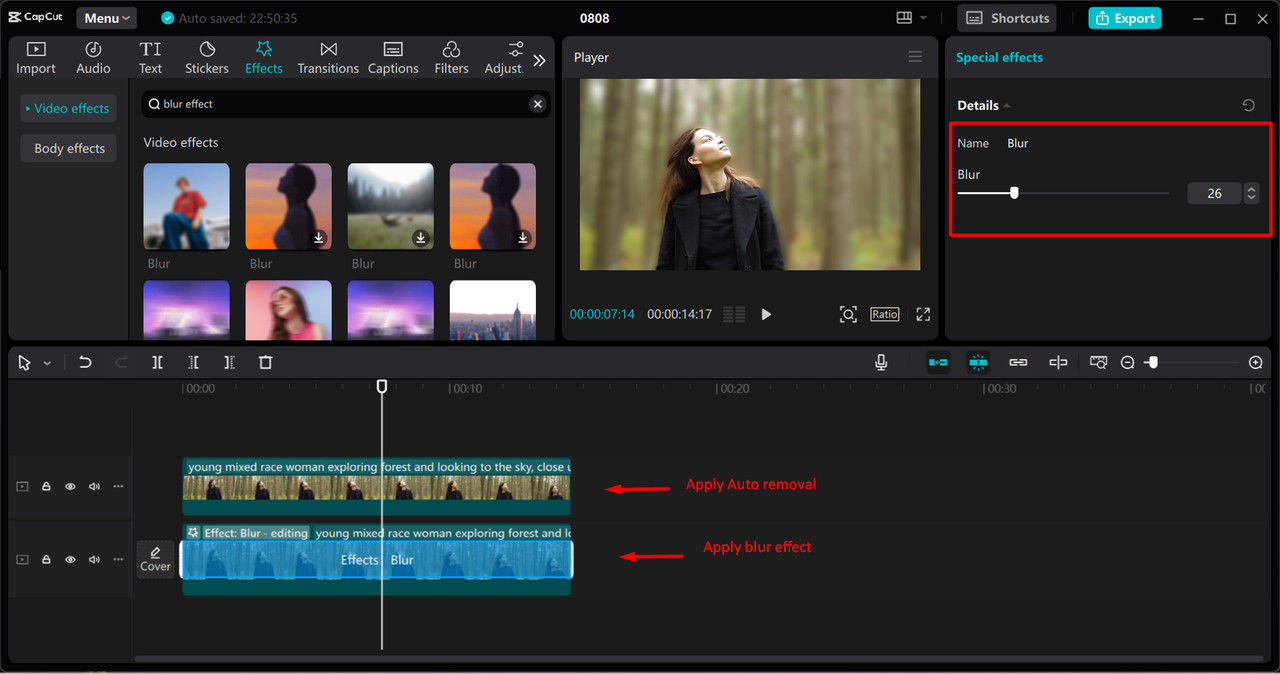The width and height of the screenshot is (1280, 674).
Task: Download the foggy field Blur effect
Action: click(421, 237)
